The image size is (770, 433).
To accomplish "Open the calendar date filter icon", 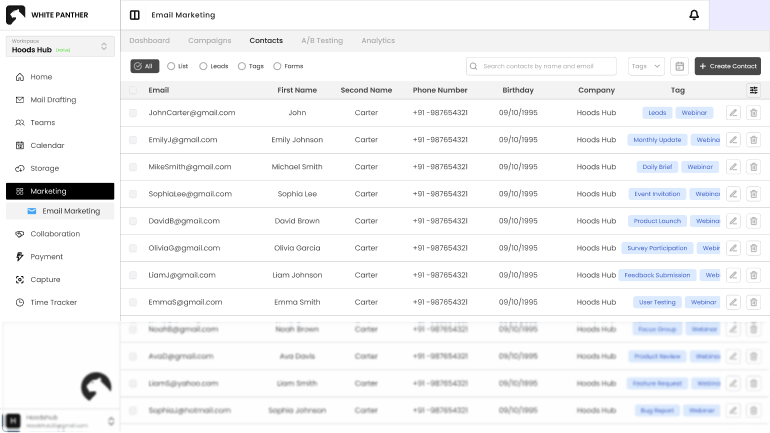I will point(680,66).
